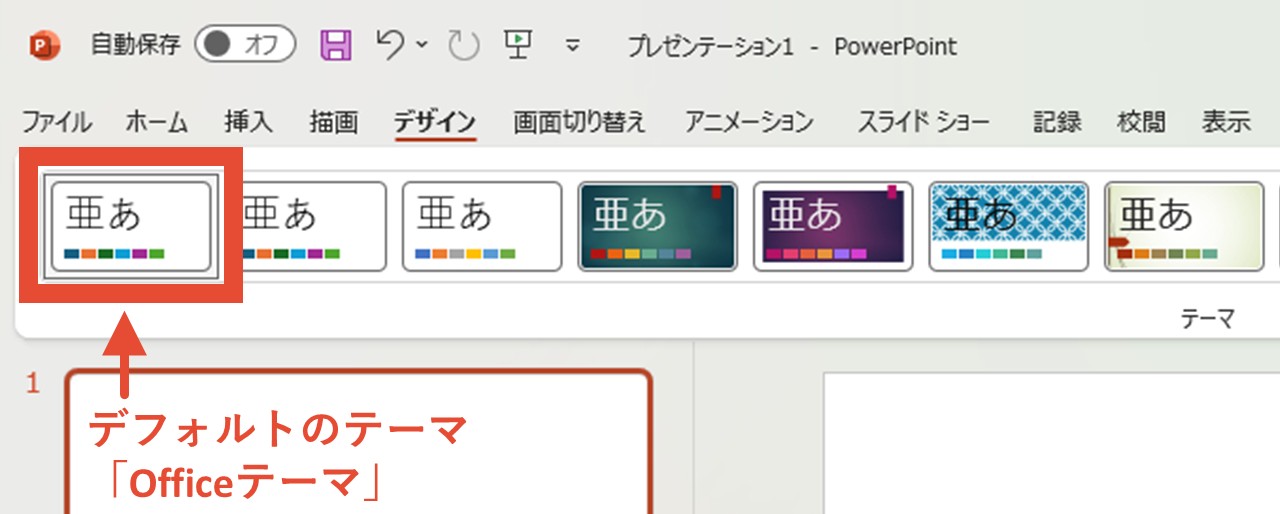Viewport: 1280px width, 514px height.
Task: Apply the dark teal theme thumbnail
Action: point(657,226)
